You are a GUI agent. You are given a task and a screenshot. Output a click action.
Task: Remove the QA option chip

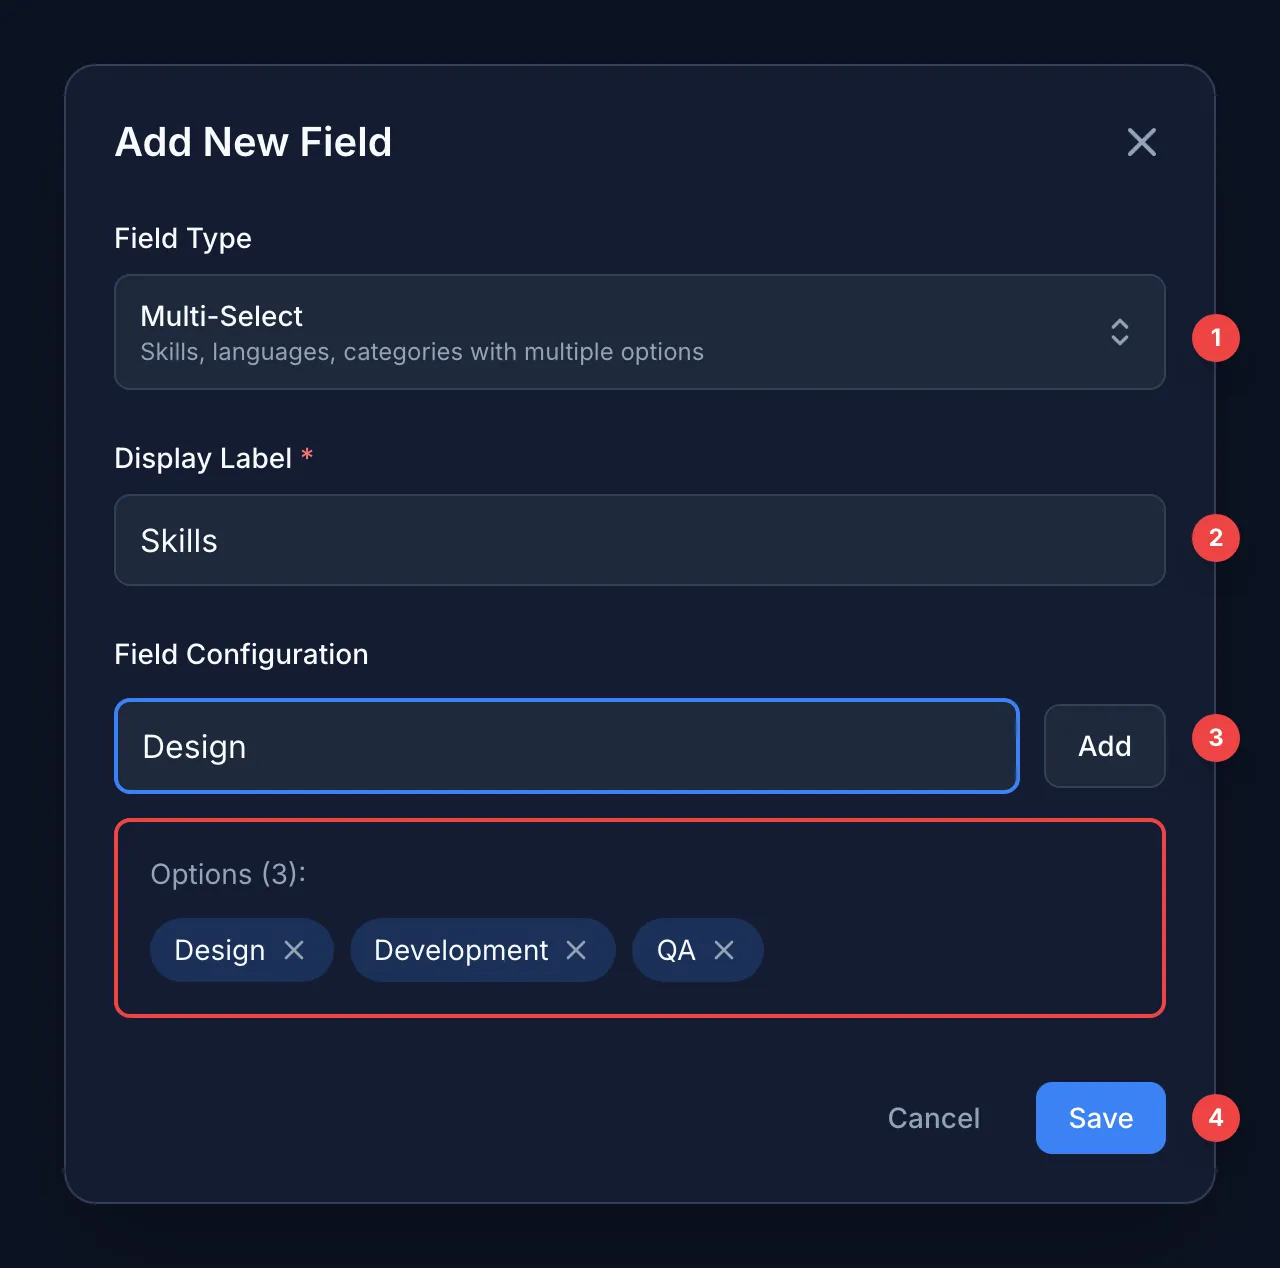[x=725, y=950]
